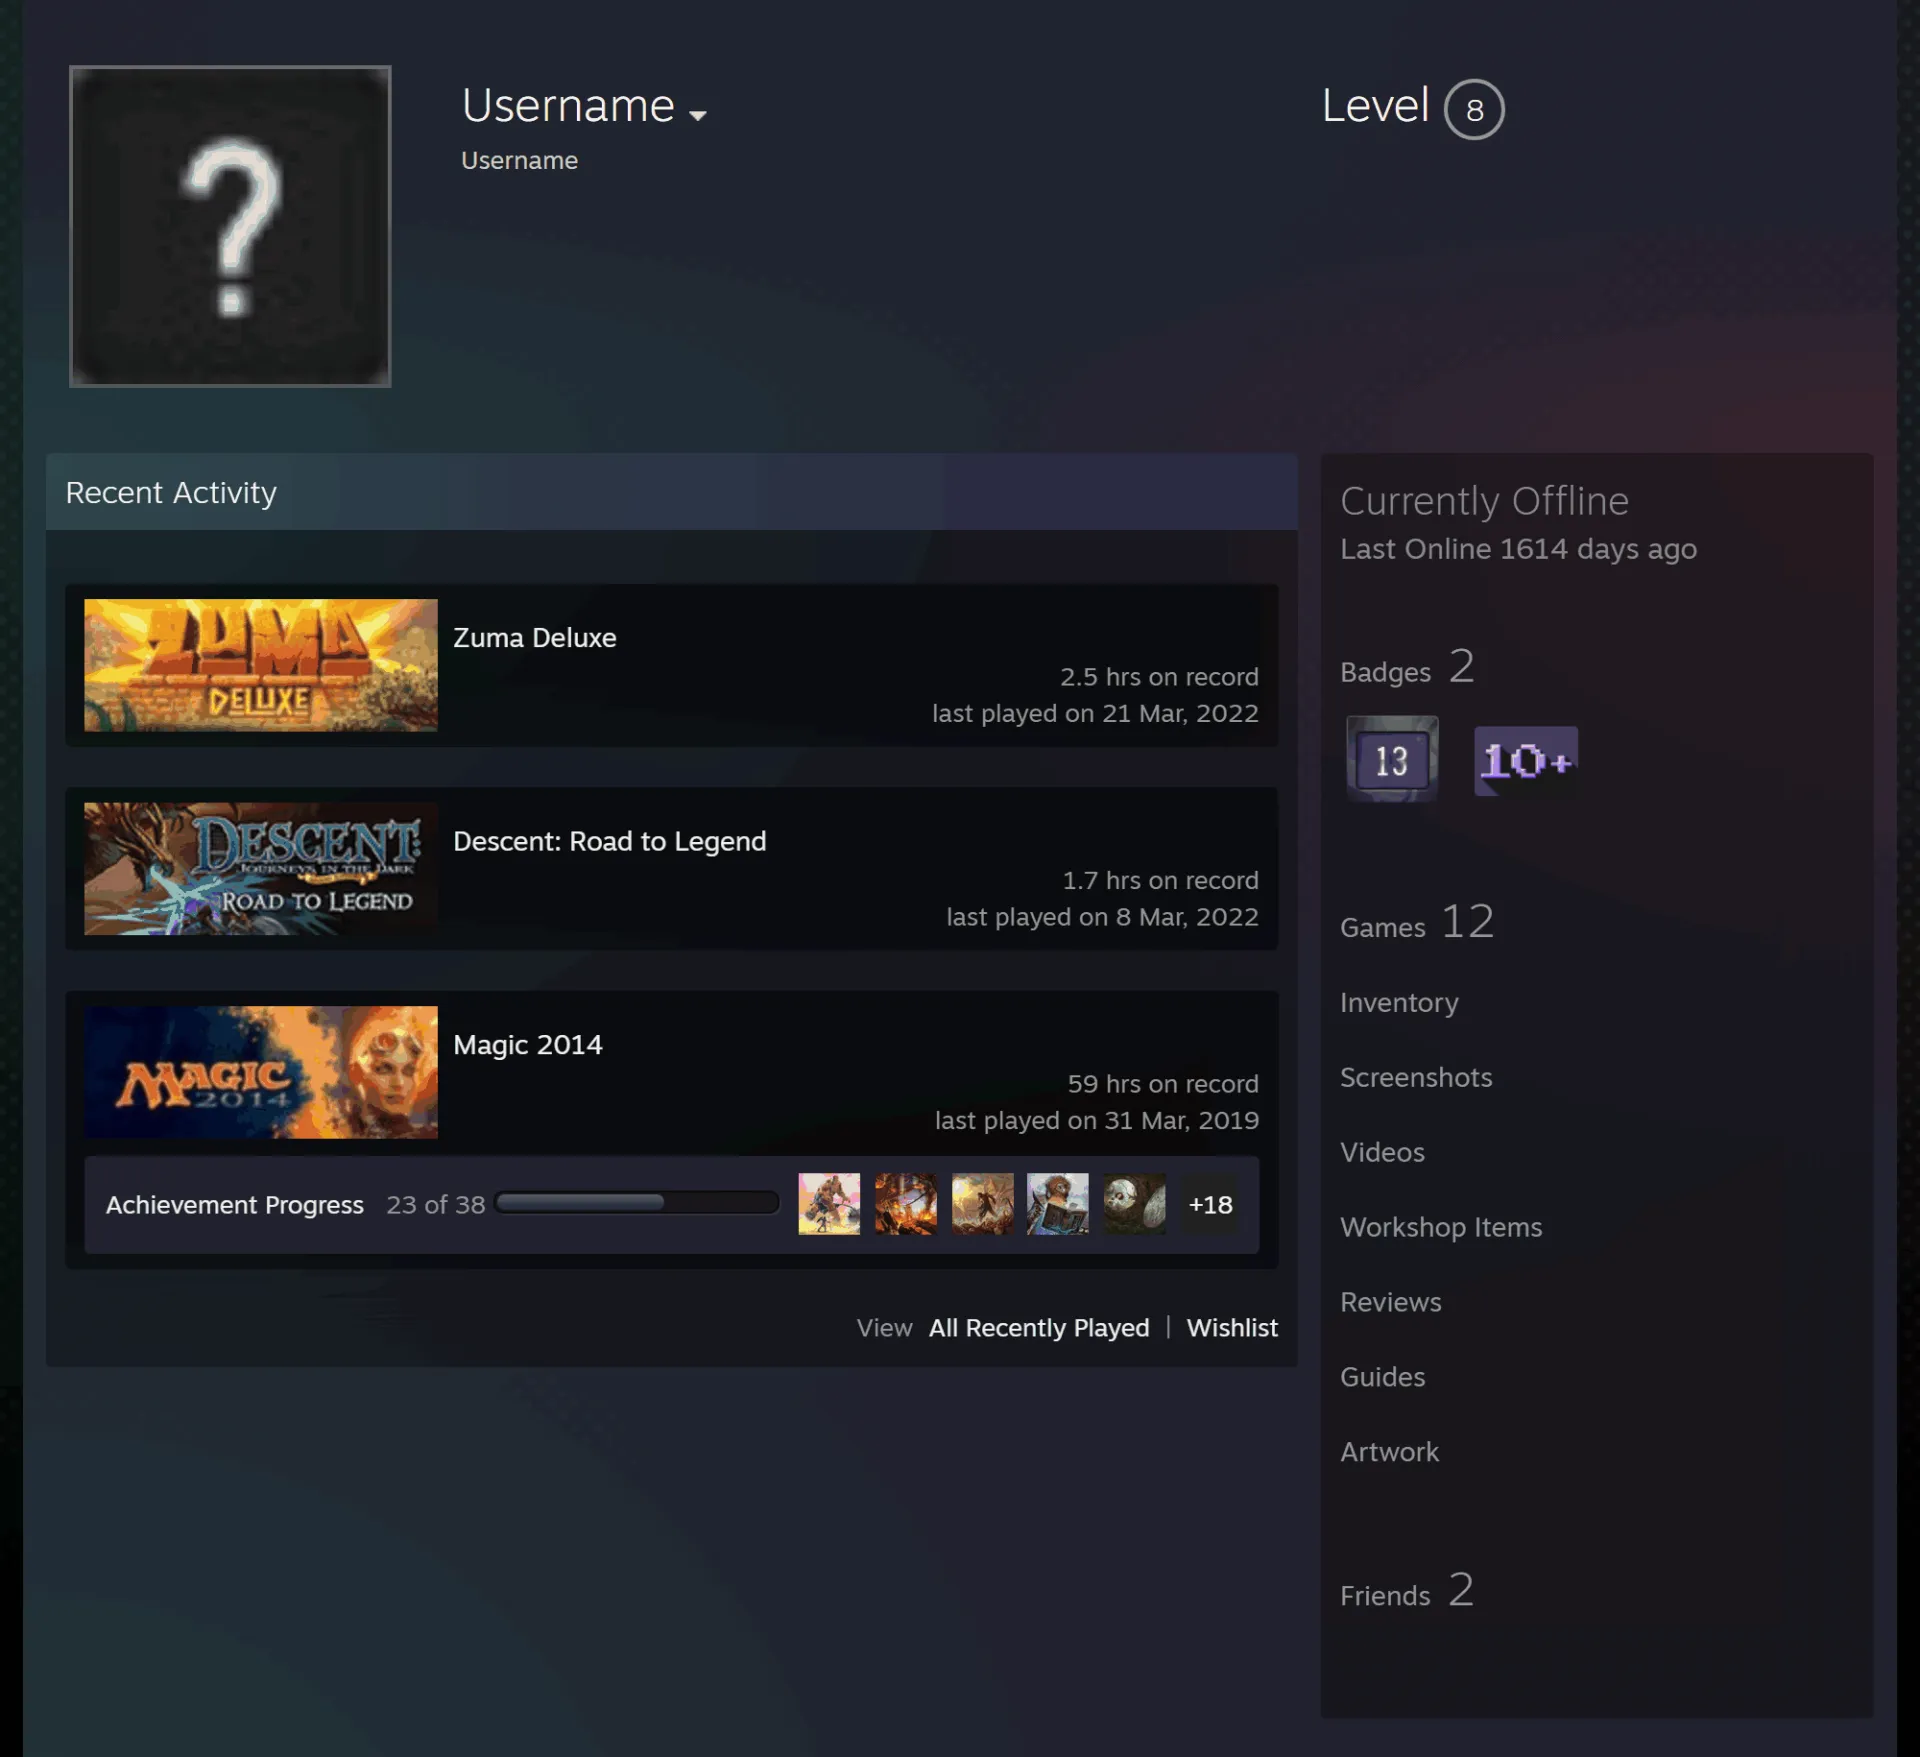Click 'last played on 21 Mar, 2022' text
Screen dimensions: 1920x1757
[x=1095, y=714]
